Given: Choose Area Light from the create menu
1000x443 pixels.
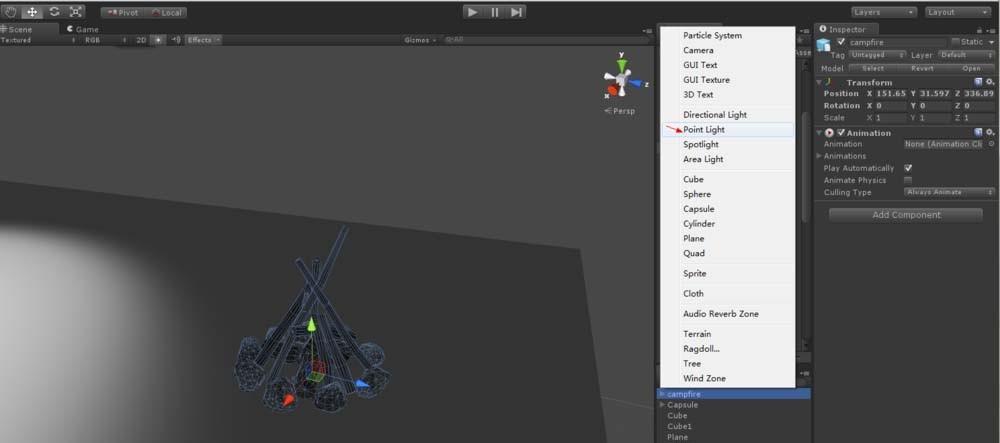Looking at the screenshot, I should click(x=727, y=159).
